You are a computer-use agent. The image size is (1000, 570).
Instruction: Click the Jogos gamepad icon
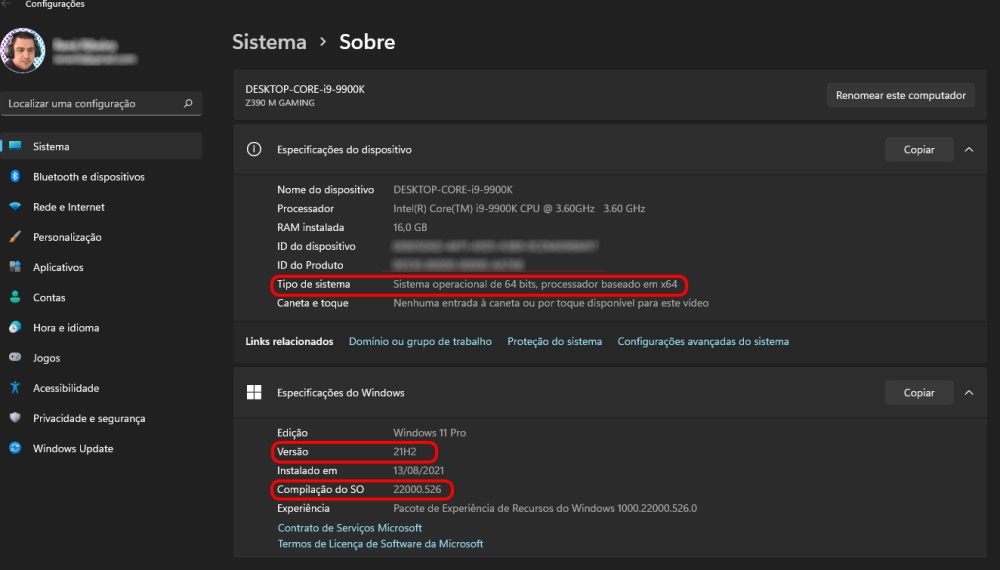pos(15,357)
